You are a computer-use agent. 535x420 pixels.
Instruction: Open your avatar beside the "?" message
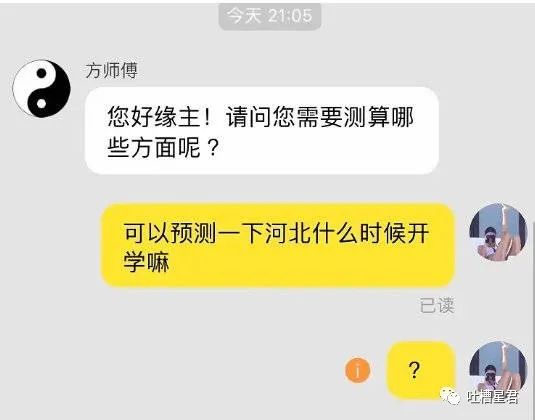pos(498,370)
